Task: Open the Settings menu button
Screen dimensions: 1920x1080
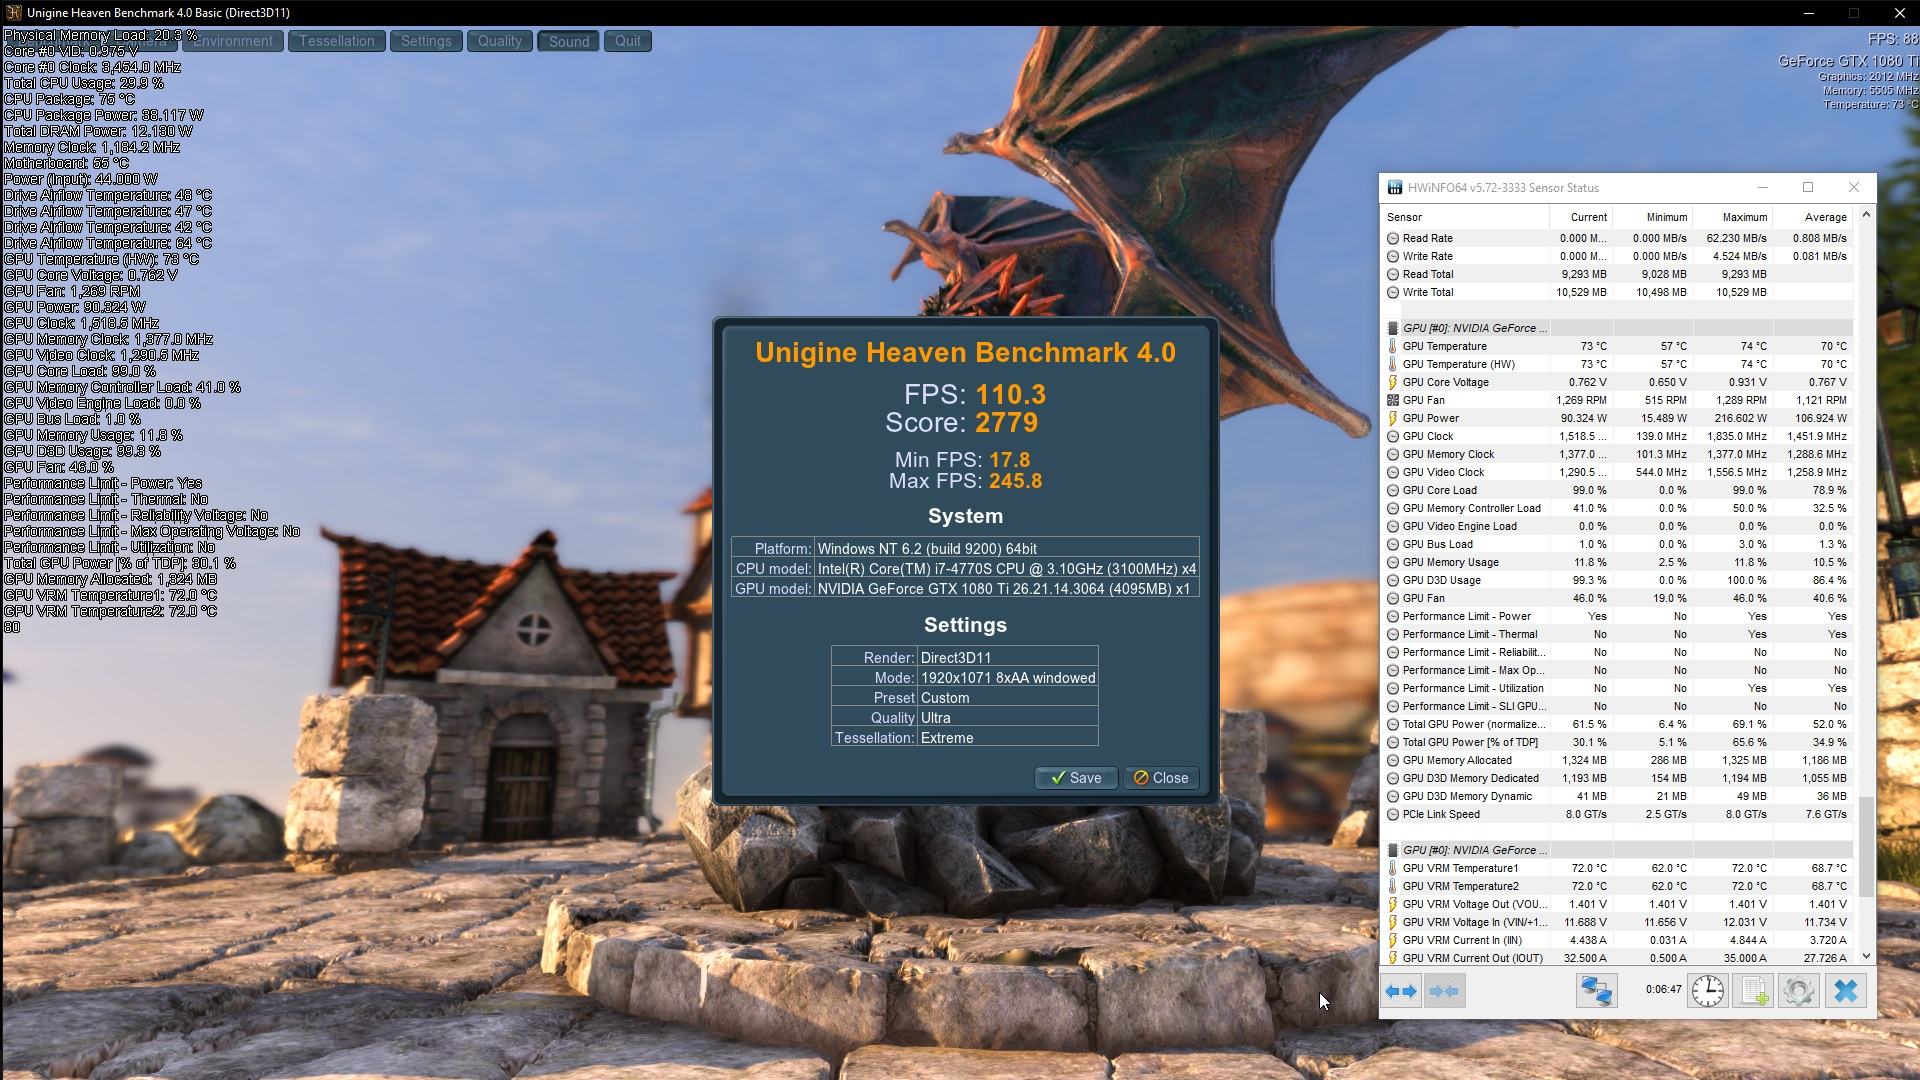Action: click(426, 41)
